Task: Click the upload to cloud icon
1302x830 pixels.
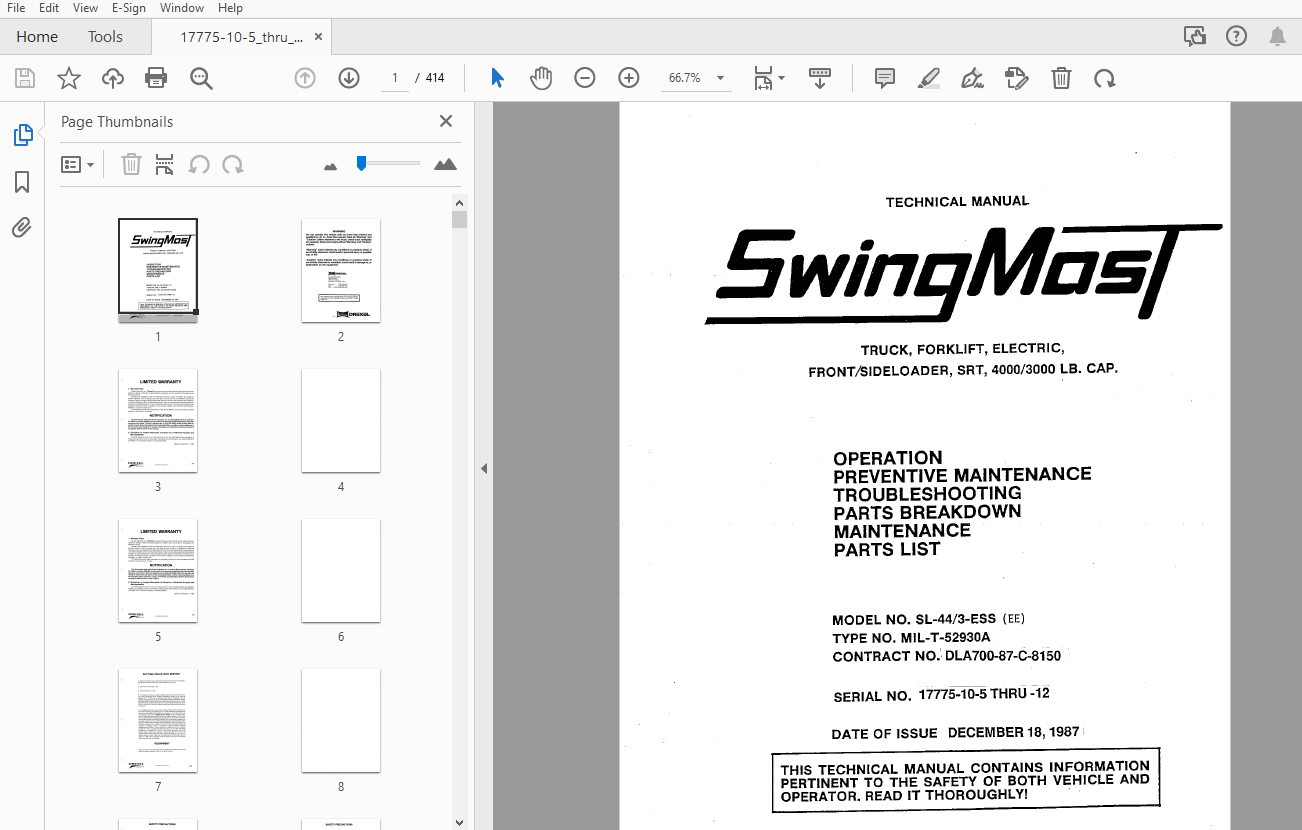Action: (113, 78)
